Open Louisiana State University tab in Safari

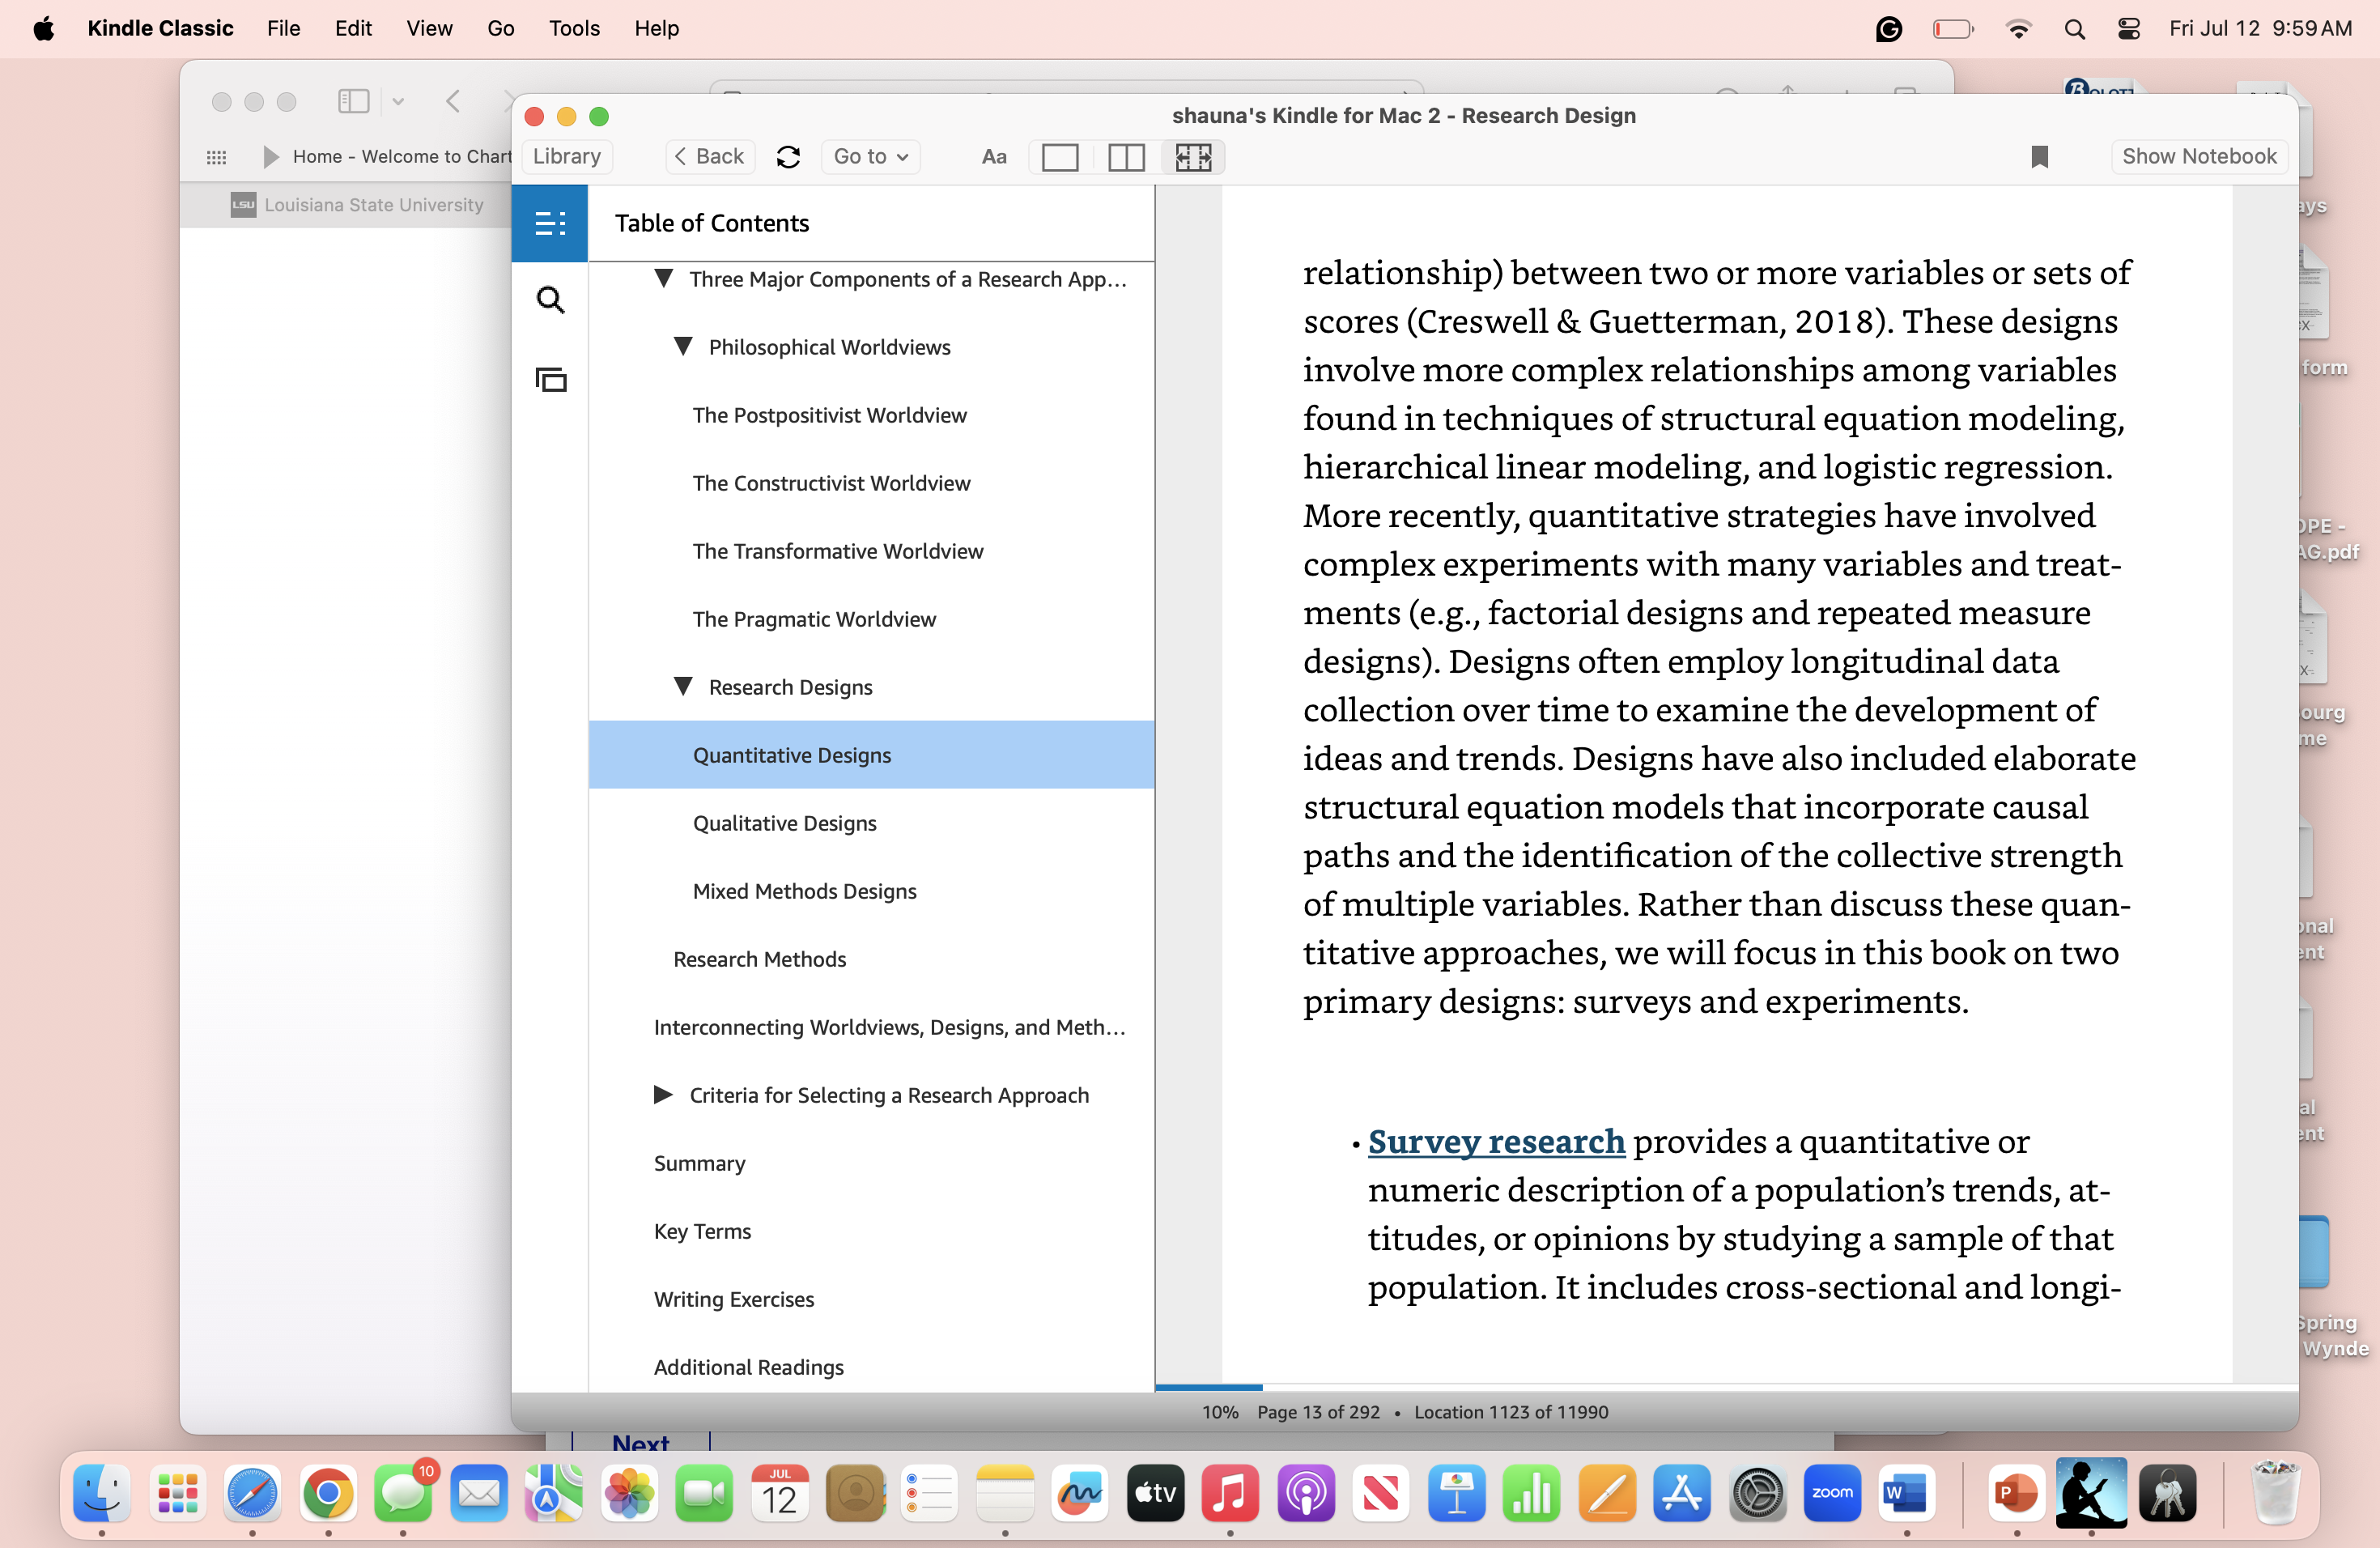358,205
